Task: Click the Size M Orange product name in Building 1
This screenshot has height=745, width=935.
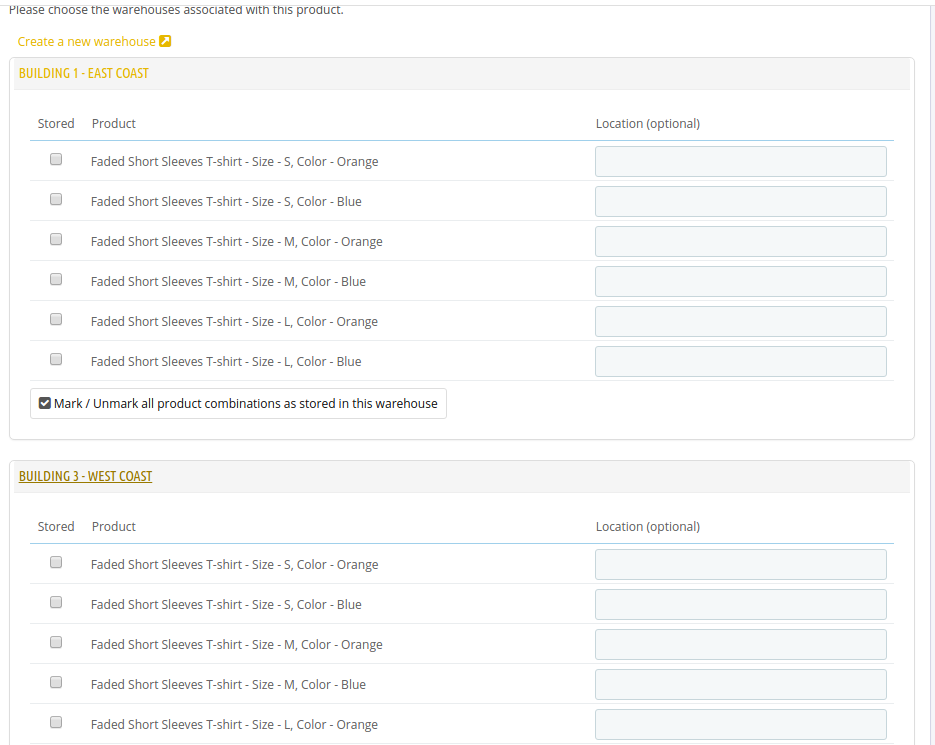Action: (x=237, y=242)
